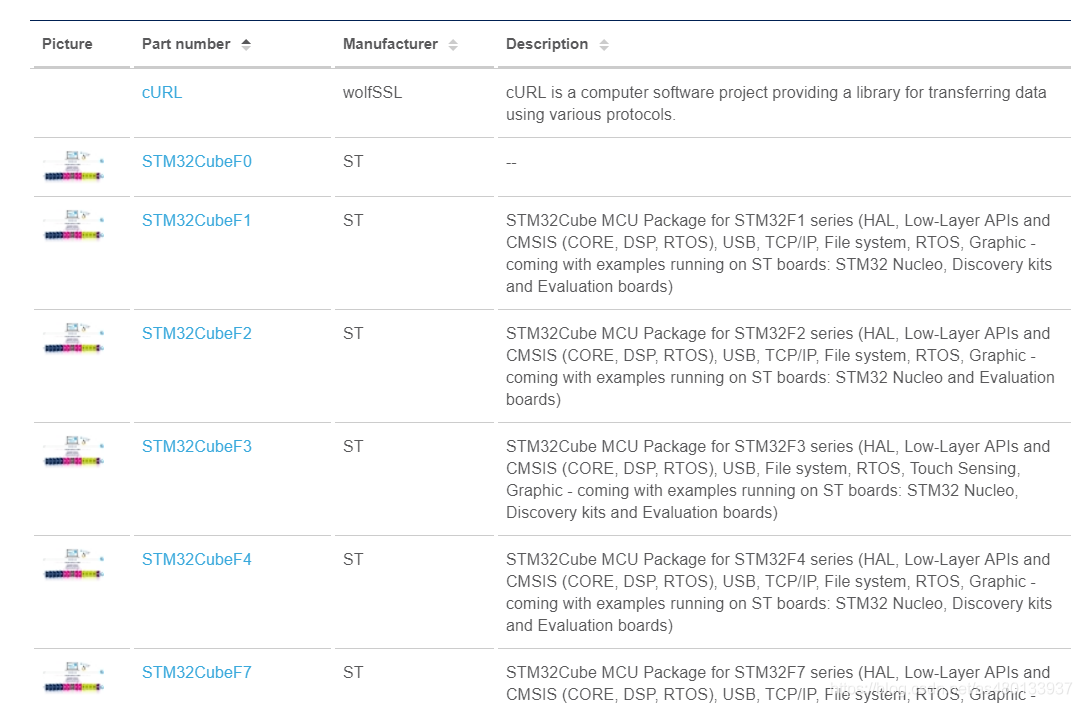The width and height of the screenshot is (1082, 707).
Task: Open the STM32CubeF0 link
Action: [197, 161]
